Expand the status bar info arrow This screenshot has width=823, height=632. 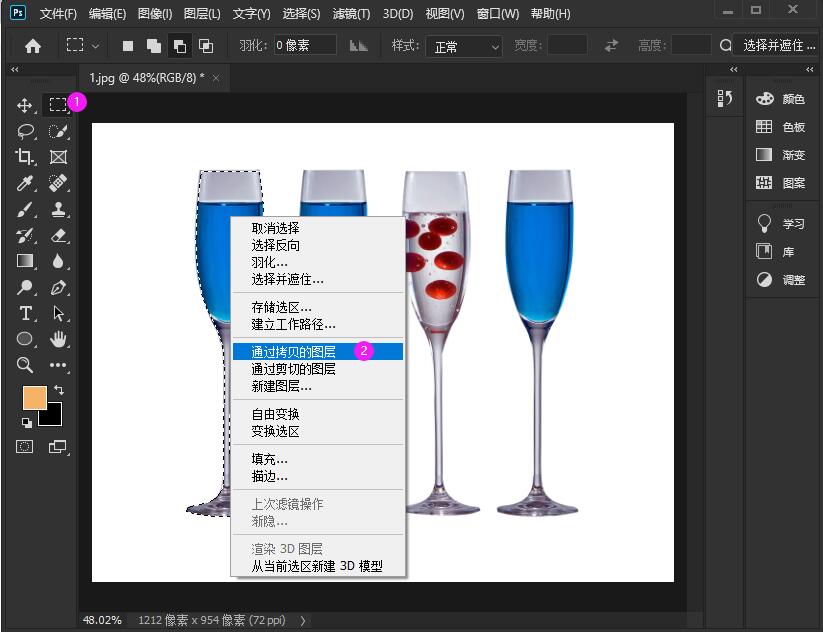pyautogui.click(x=303, y=620)
